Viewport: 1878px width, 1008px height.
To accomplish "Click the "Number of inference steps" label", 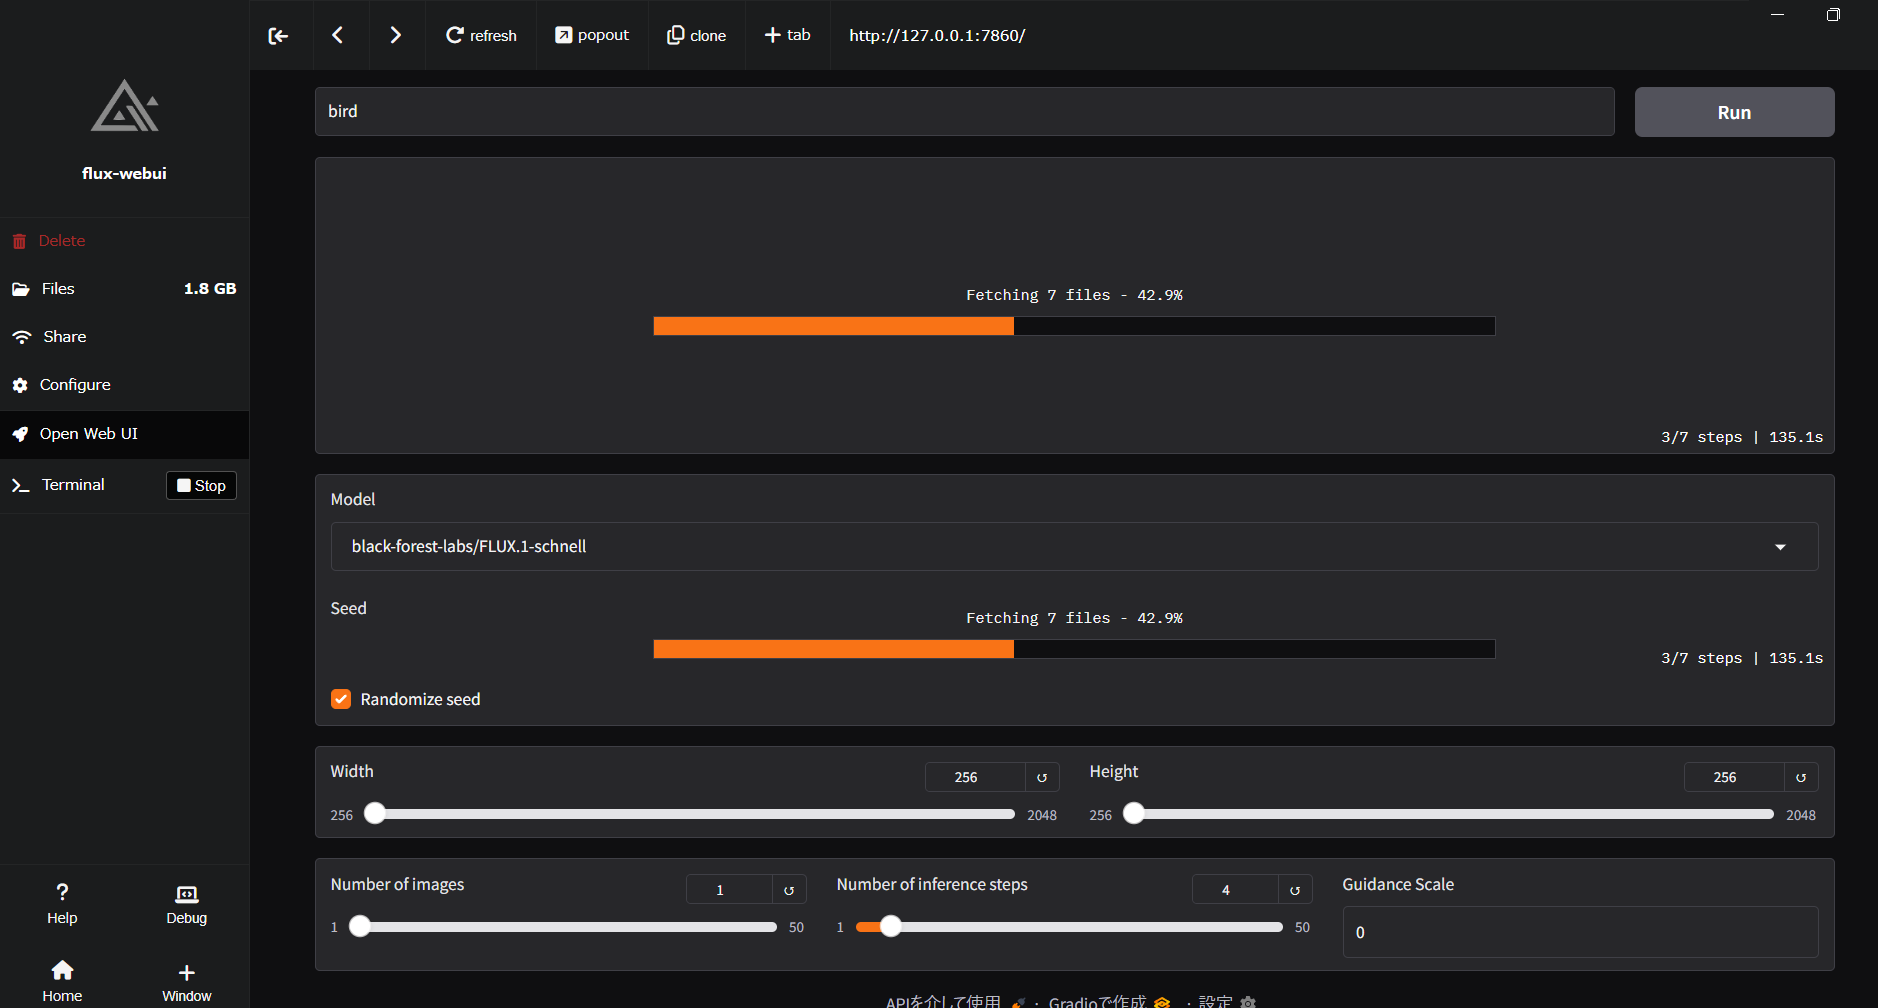I will (x=932, y=884).
